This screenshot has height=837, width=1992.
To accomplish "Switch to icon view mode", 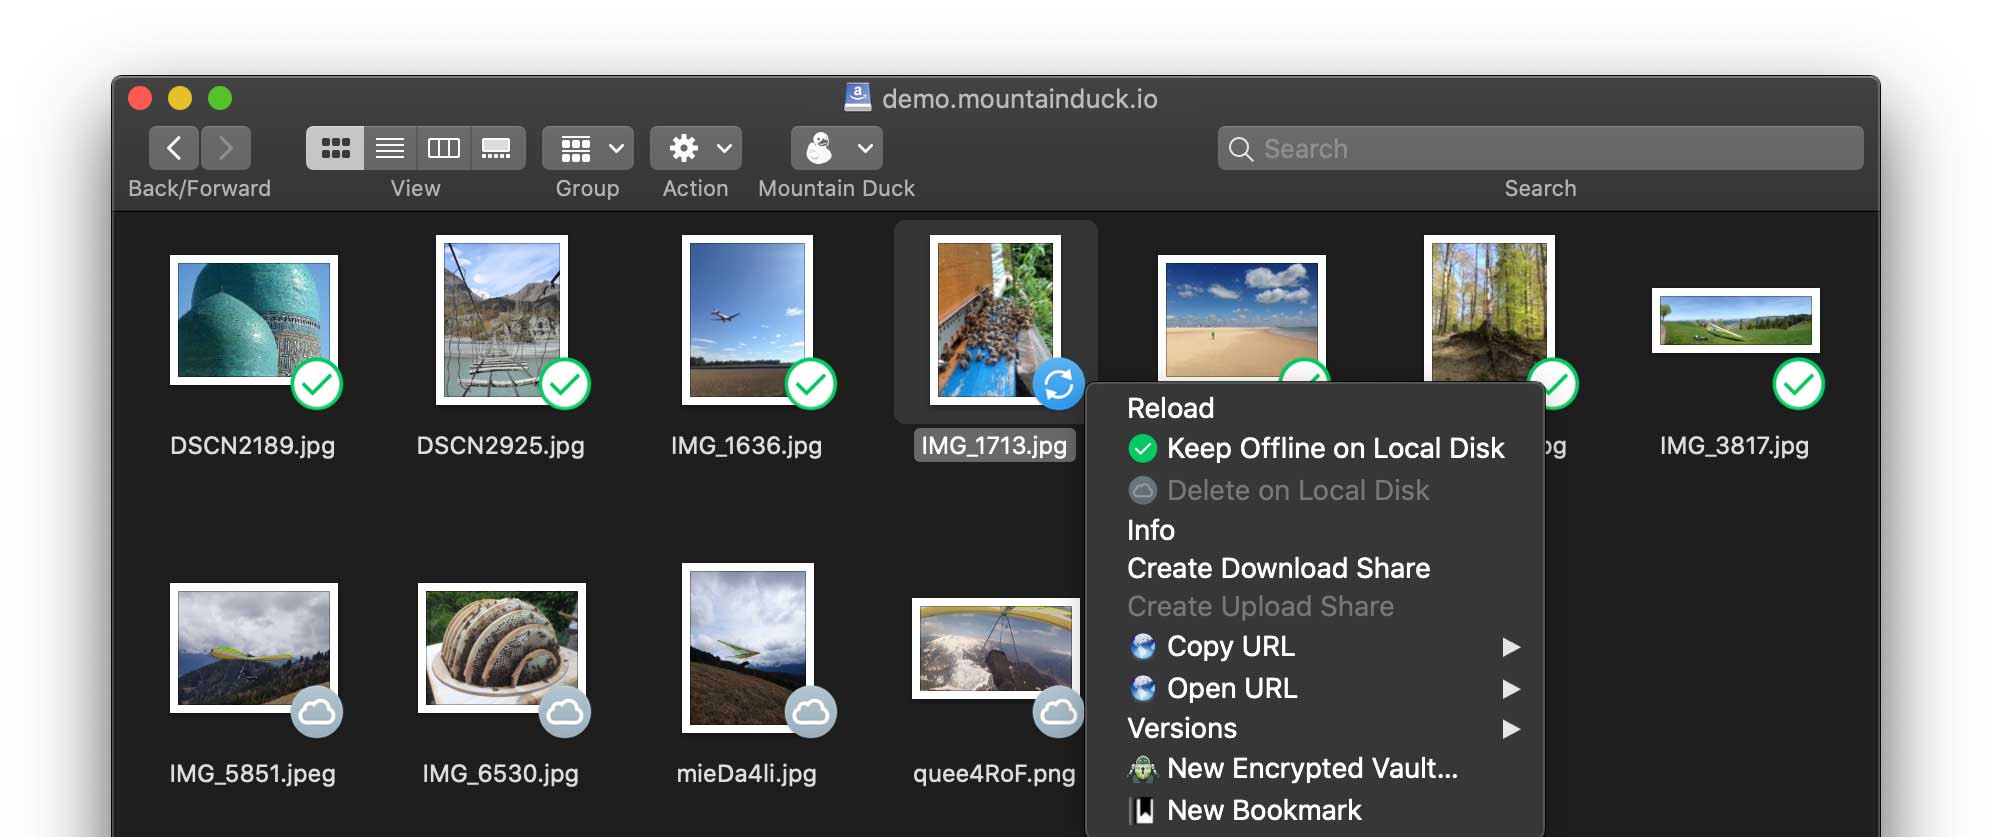I will coord(335,149).
